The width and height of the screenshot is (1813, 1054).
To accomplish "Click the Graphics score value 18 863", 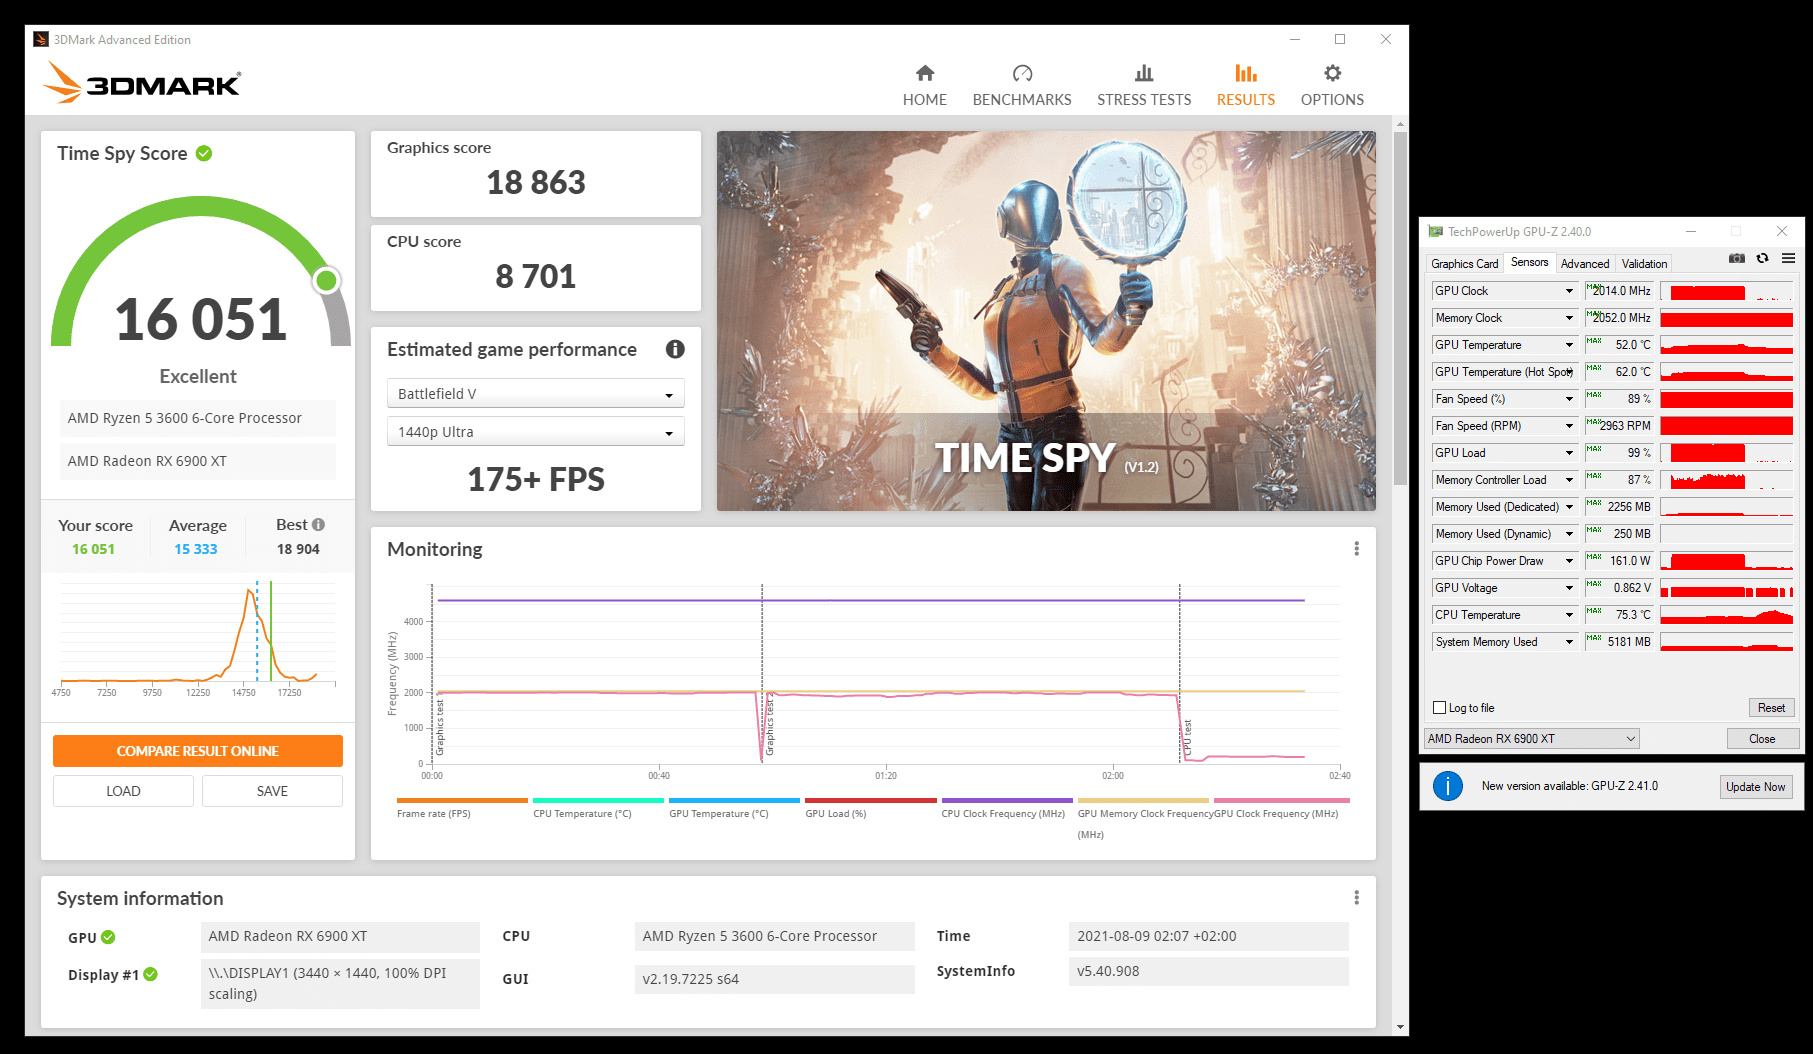I will (536, 183).
